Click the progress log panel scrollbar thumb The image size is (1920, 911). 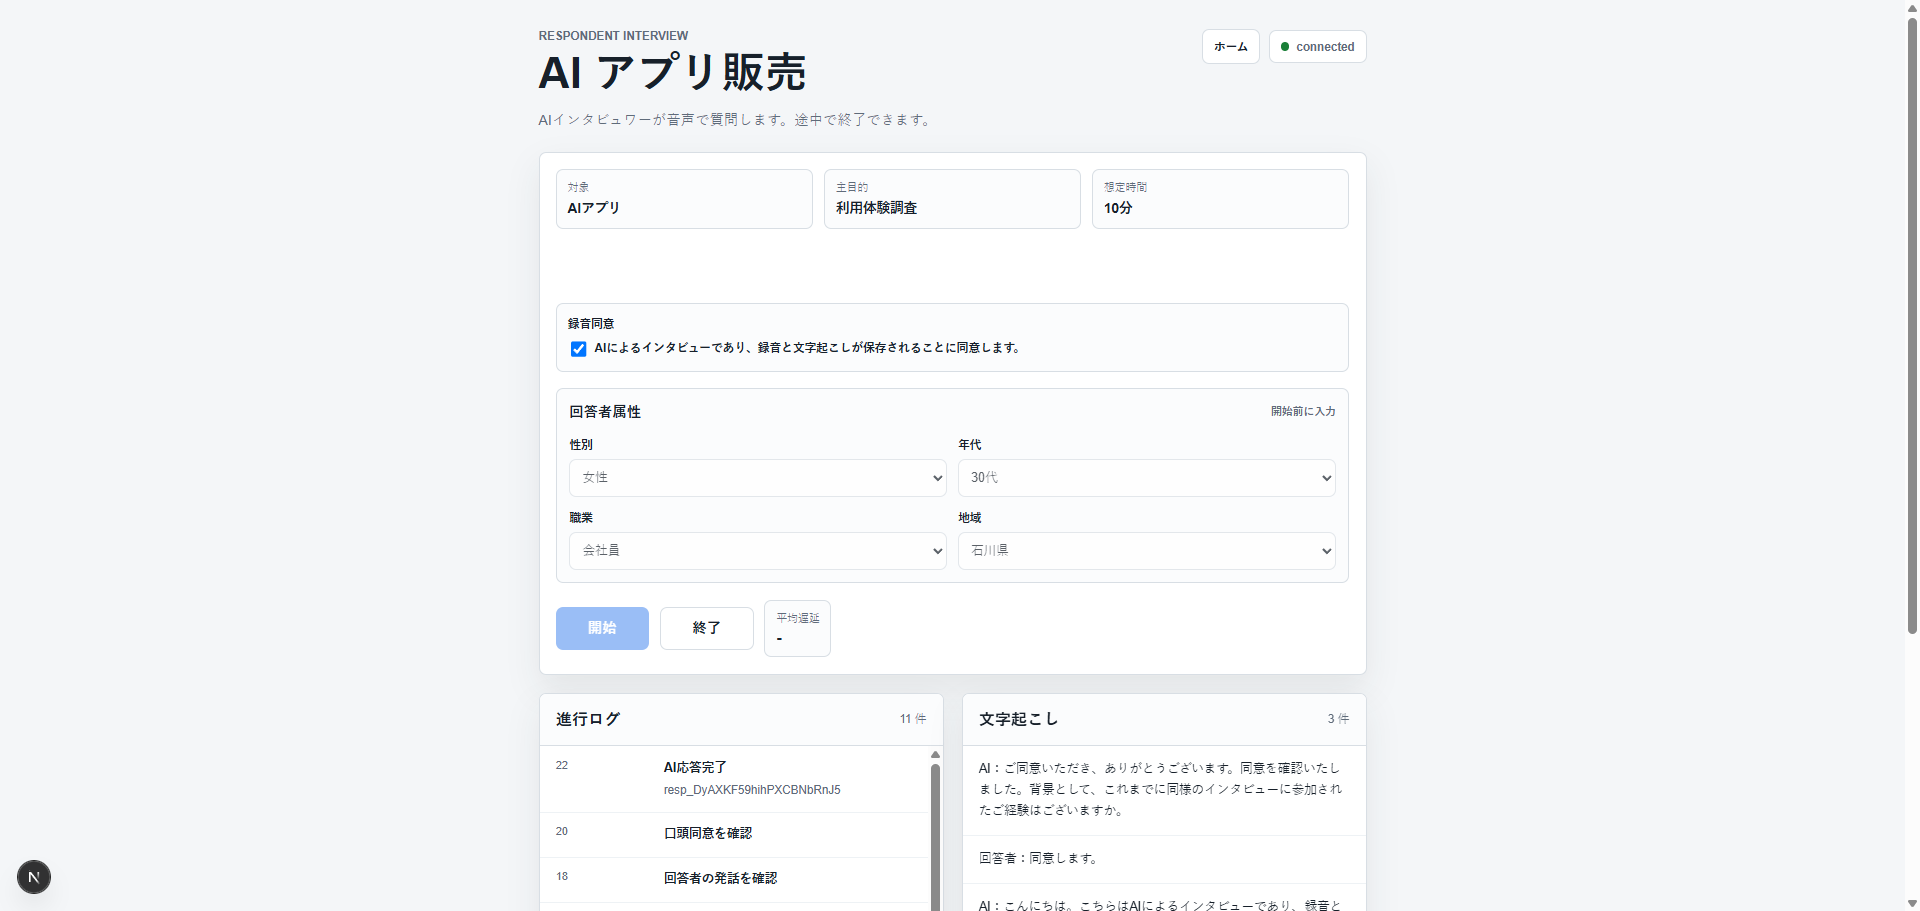pyautogui.click(x=935, y=836)
